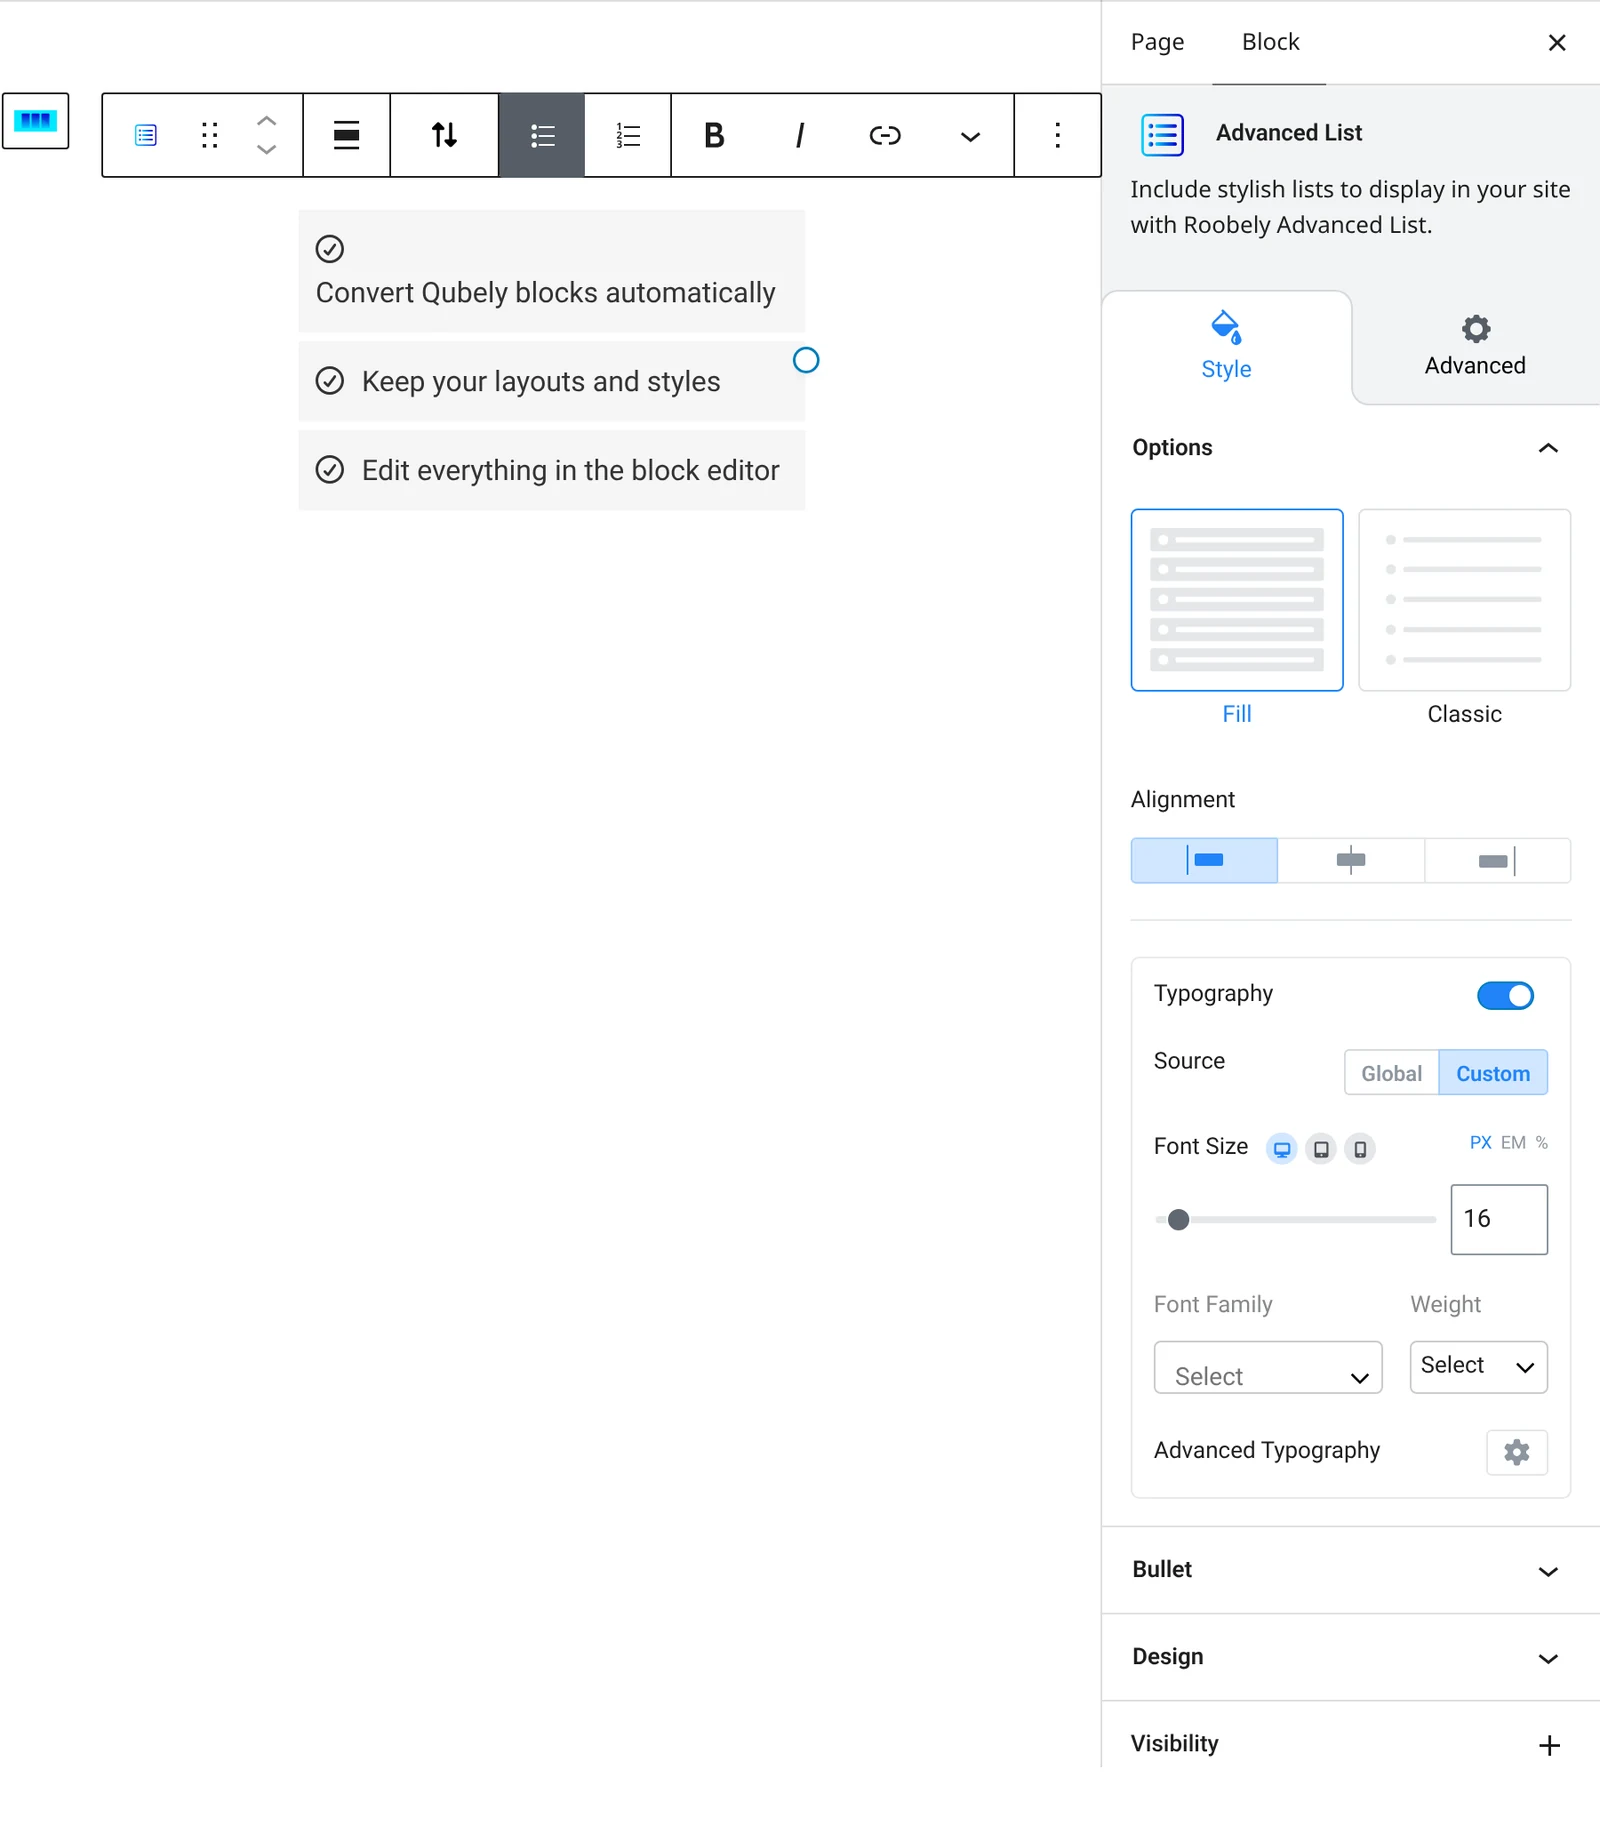Set font size unit to PX
Image resolution: width=1600 pixels, height=1826 pixels.
coord(1480,1142)
